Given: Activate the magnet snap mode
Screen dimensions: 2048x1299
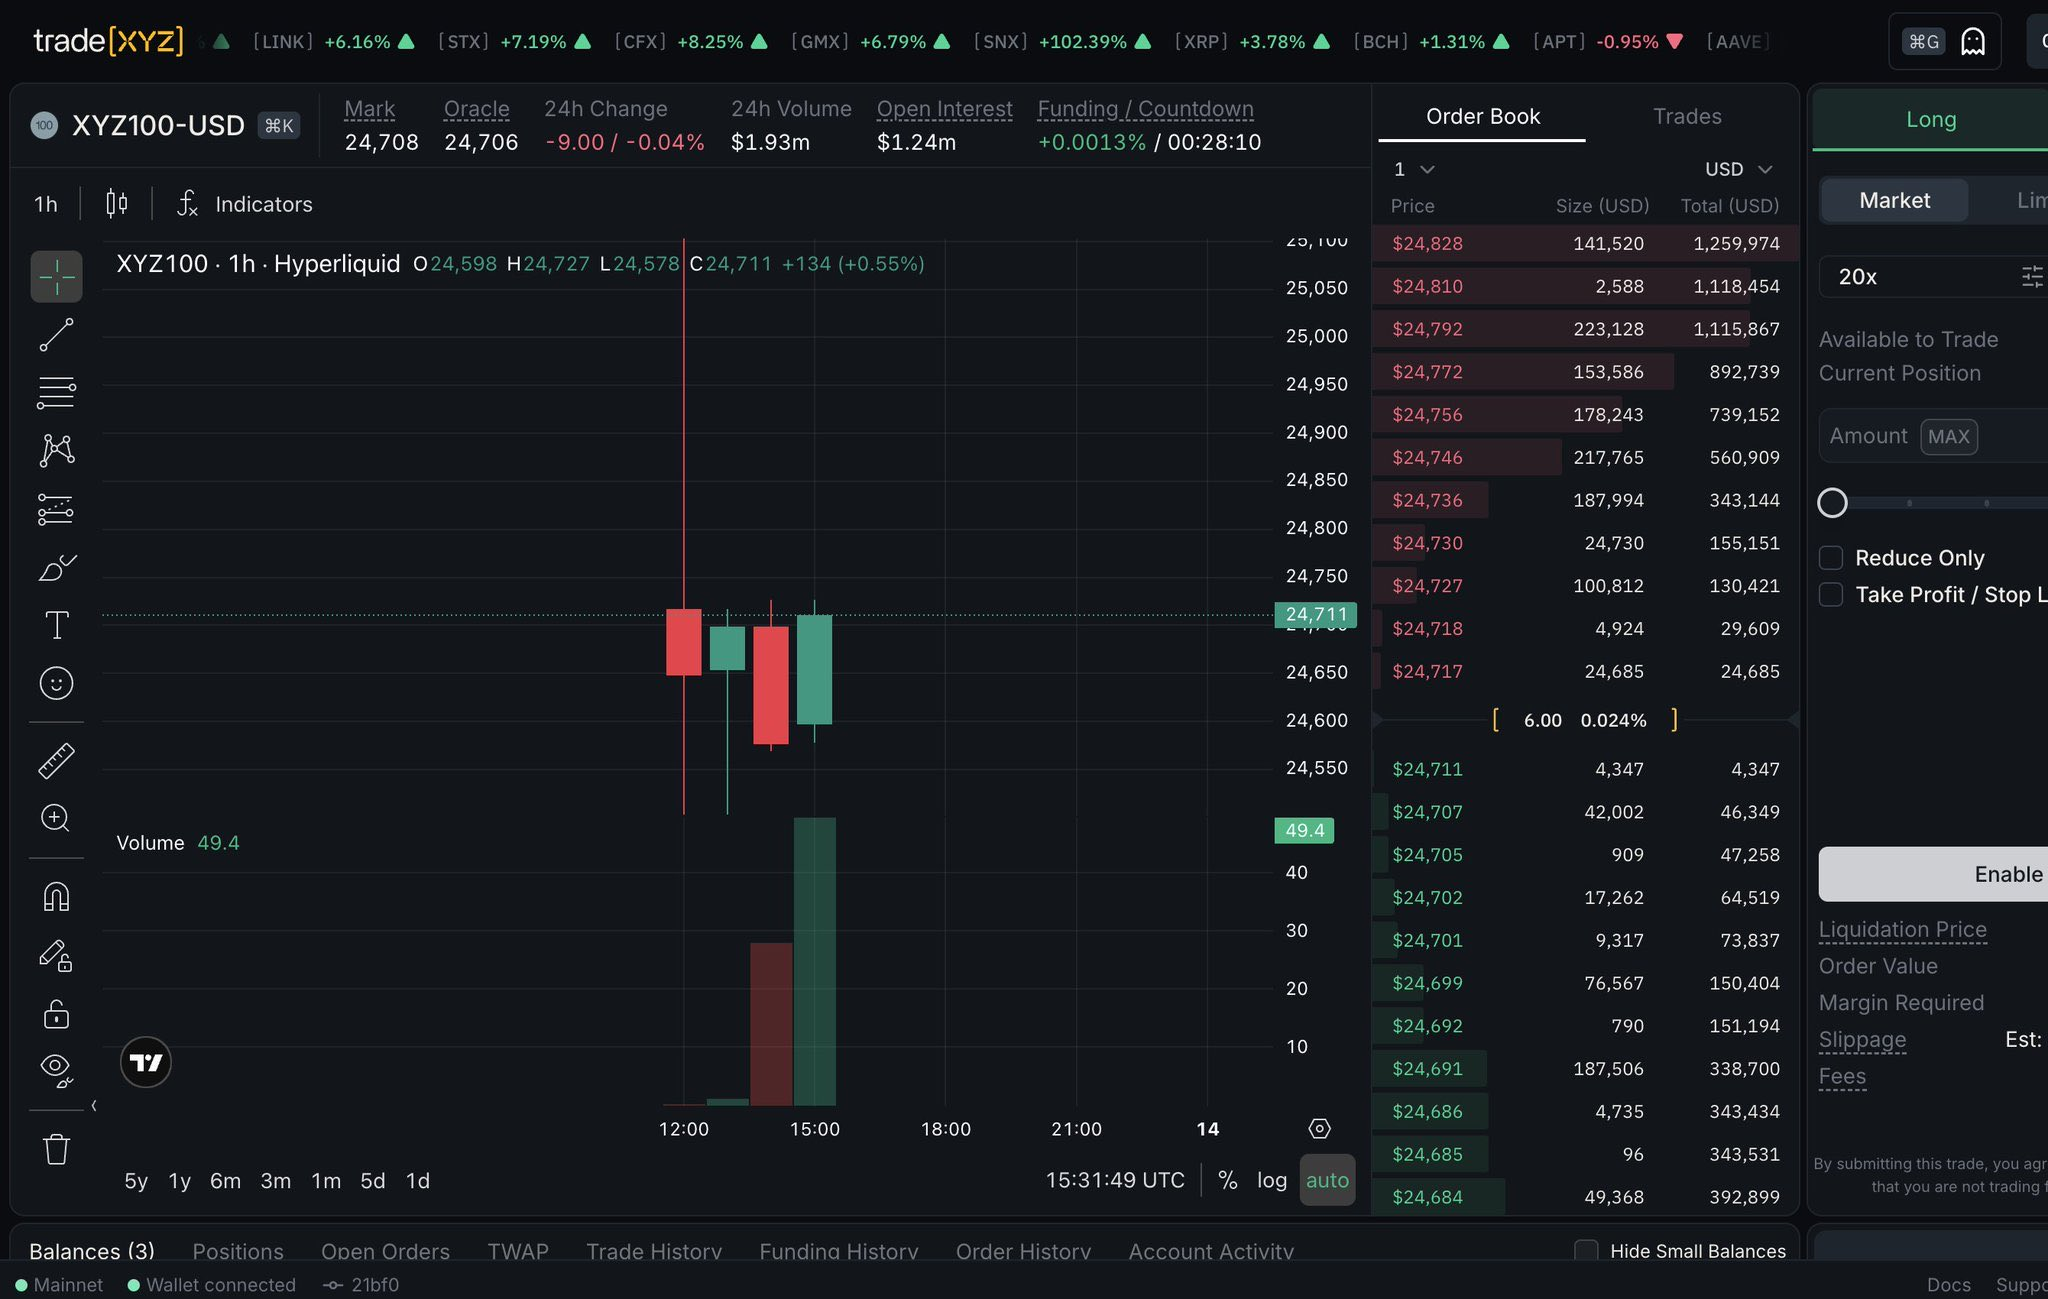Looking at the screenshot, I should click(x=56, y=896).
